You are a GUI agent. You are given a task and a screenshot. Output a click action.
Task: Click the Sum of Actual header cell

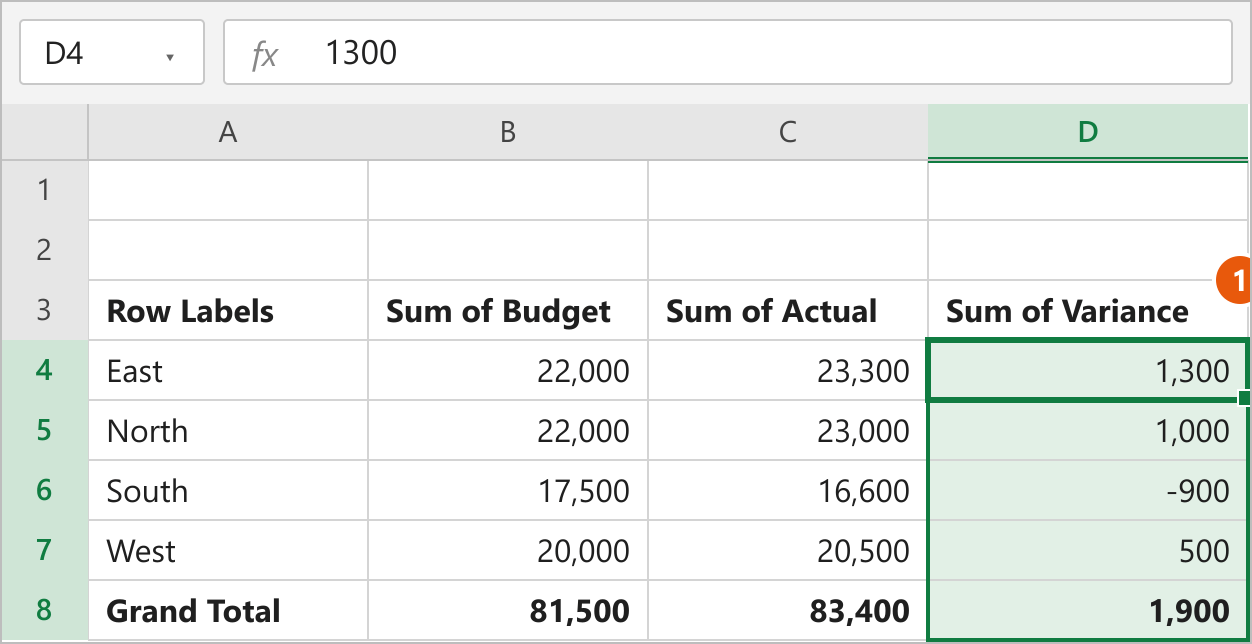point(788,310)
